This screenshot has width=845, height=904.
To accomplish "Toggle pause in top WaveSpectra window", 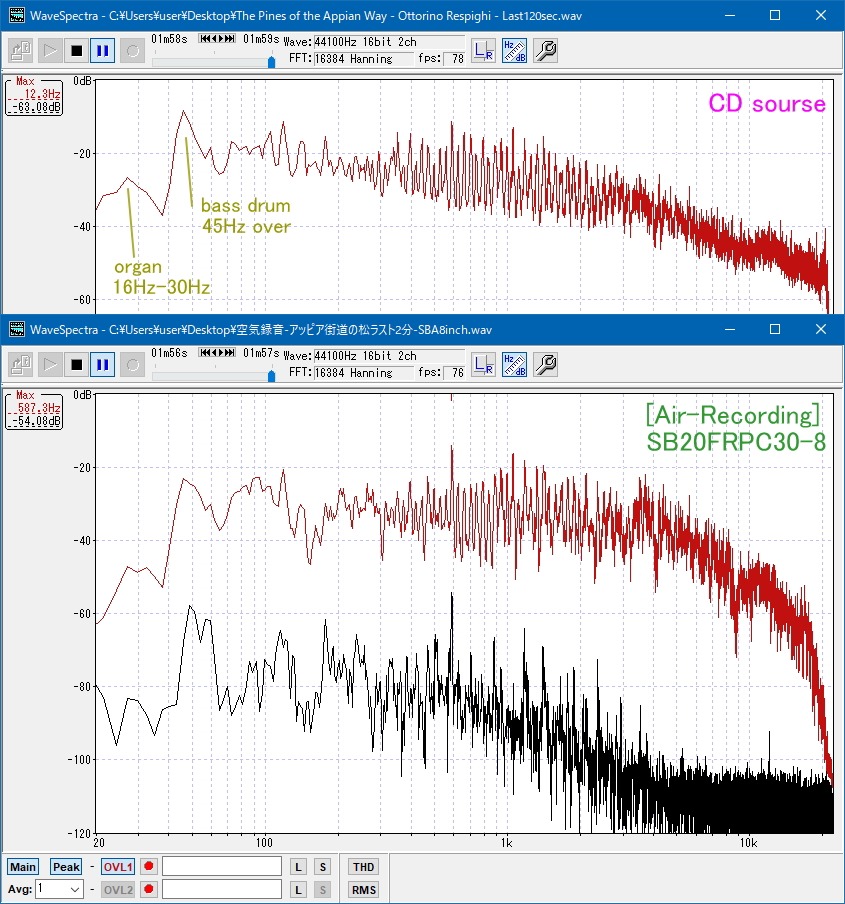I will (x=103, y=51).
